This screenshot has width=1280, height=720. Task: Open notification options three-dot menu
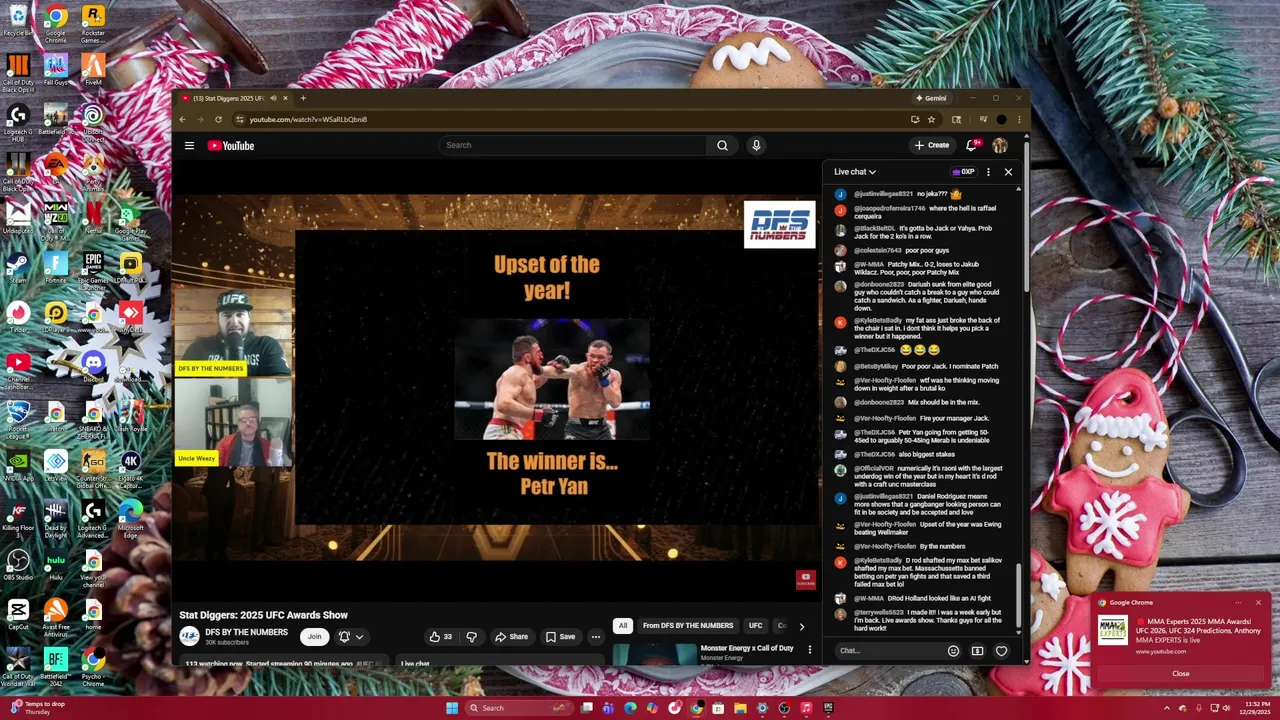click(1238, 603)
